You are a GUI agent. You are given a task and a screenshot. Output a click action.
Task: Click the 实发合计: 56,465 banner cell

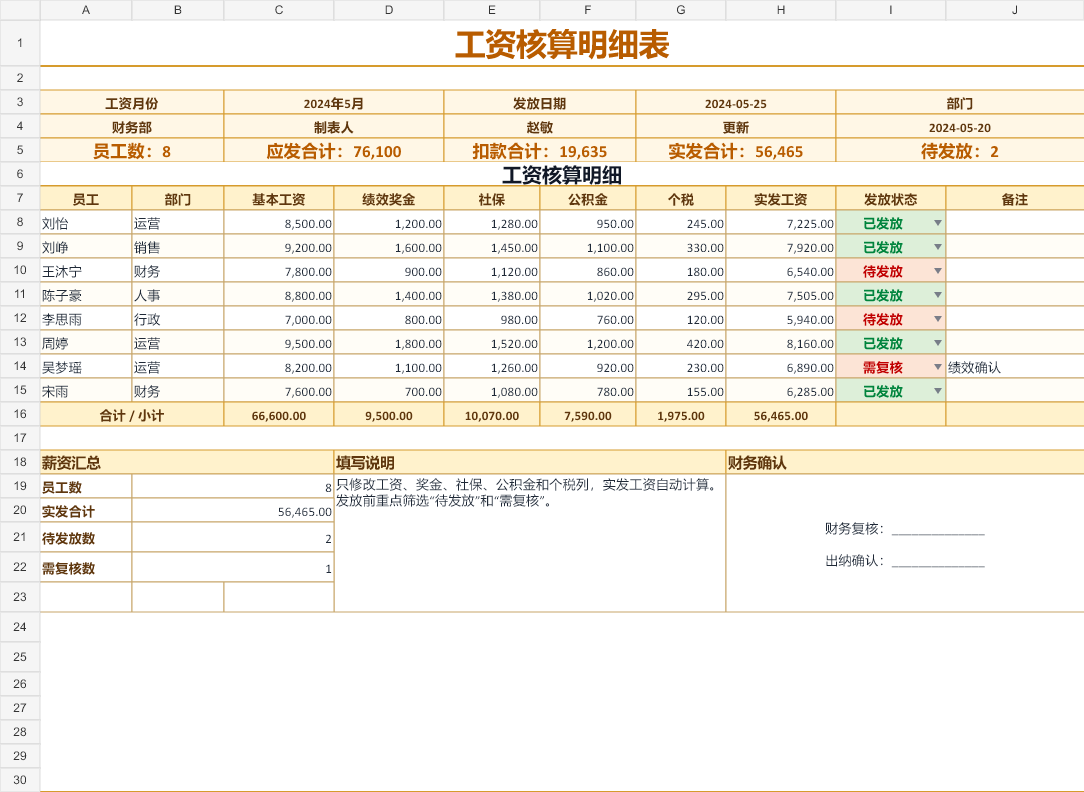[736, 151]
